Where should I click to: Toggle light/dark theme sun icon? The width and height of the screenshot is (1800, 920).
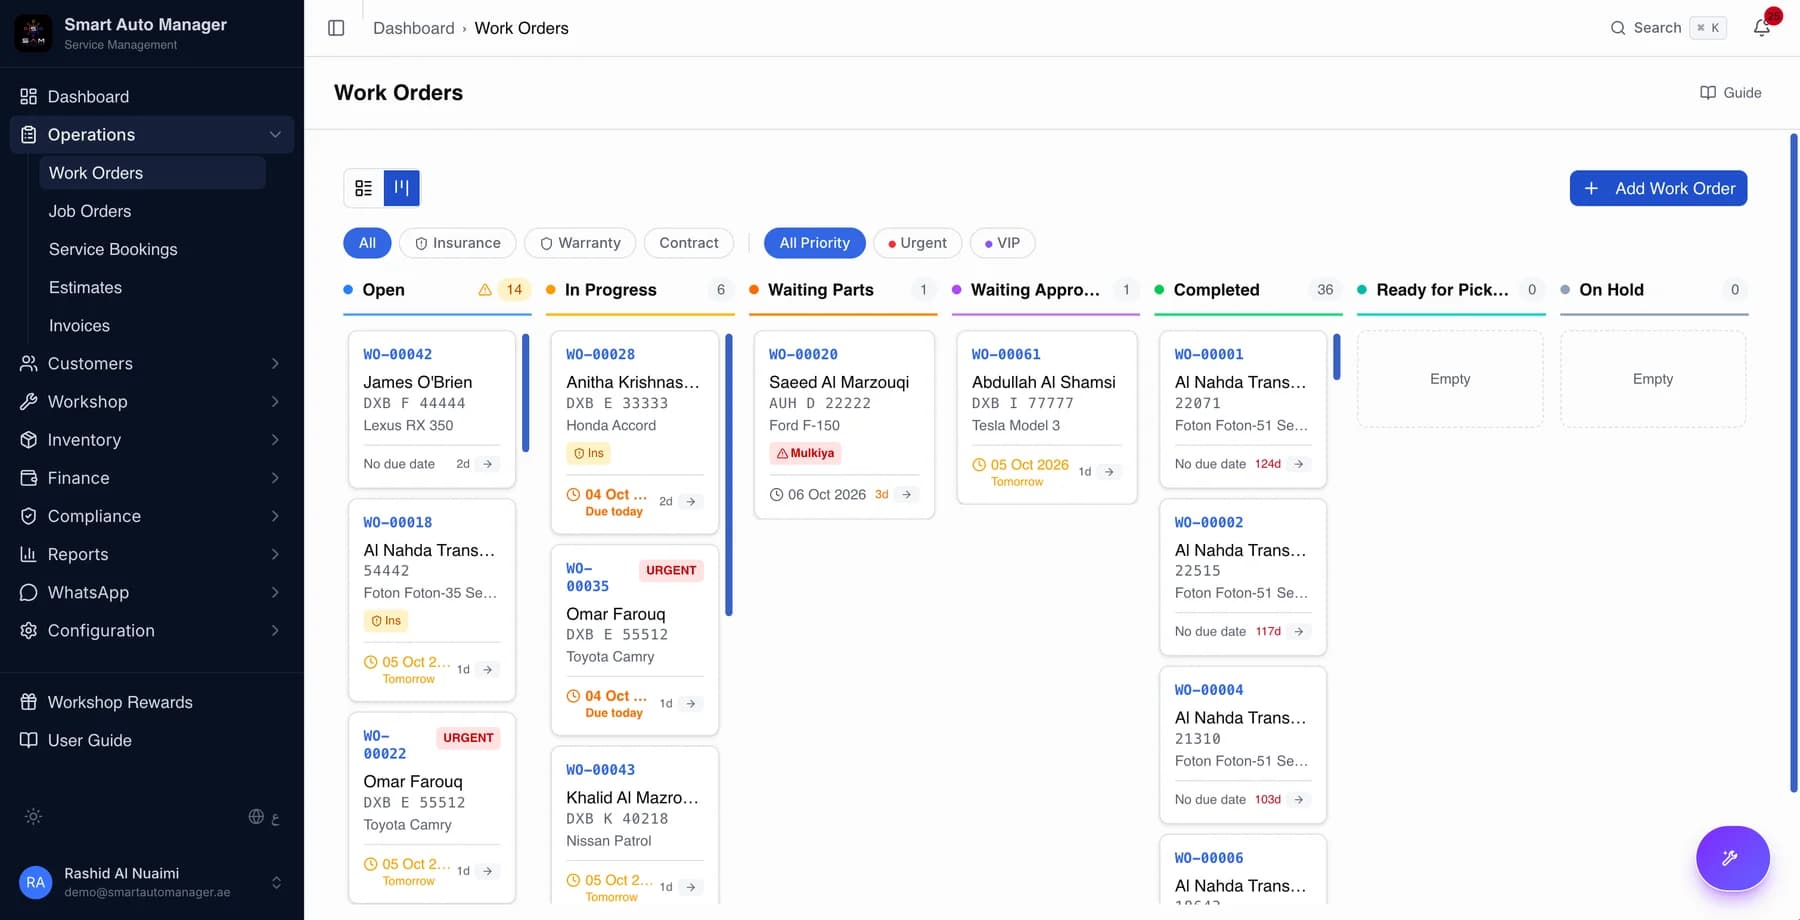point(33,817)
